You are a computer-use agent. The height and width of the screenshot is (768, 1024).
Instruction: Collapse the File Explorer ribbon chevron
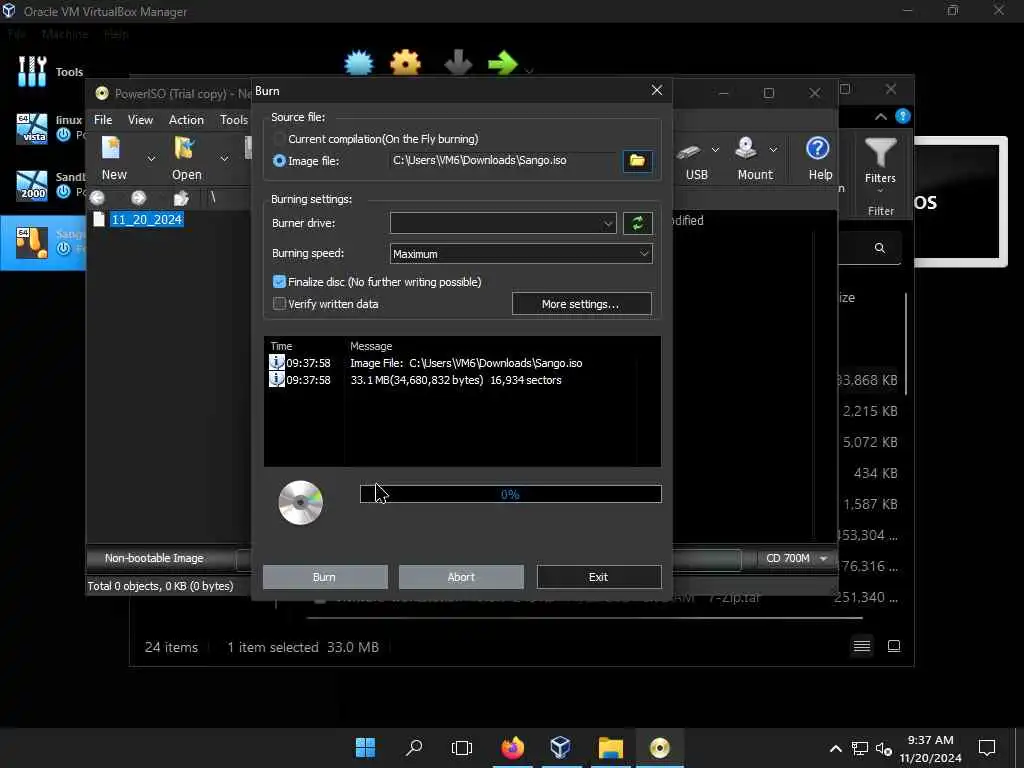coord(880,117)
